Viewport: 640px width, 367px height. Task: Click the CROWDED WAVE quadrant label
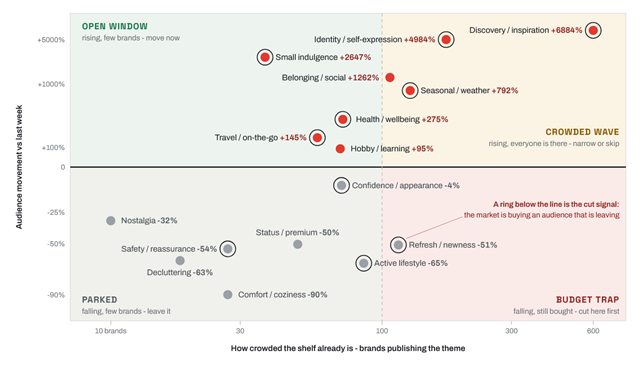(582, 132)
